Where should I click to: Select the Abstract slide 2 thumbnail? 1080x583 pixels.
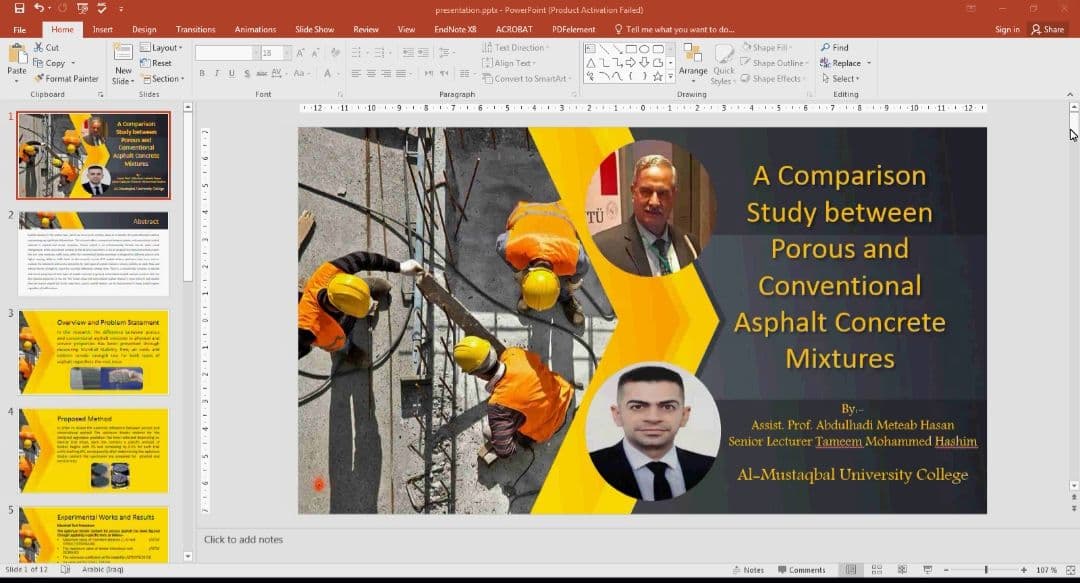pyautogui.click(x=94, y=253)
